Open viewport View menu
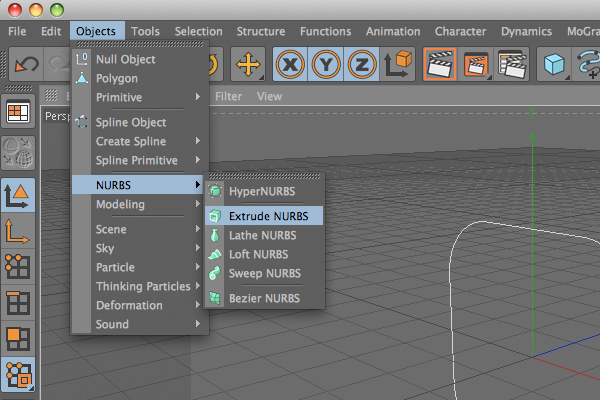Image resolution: width=600 pixels, height=400 pixels. tap(269, 96)
